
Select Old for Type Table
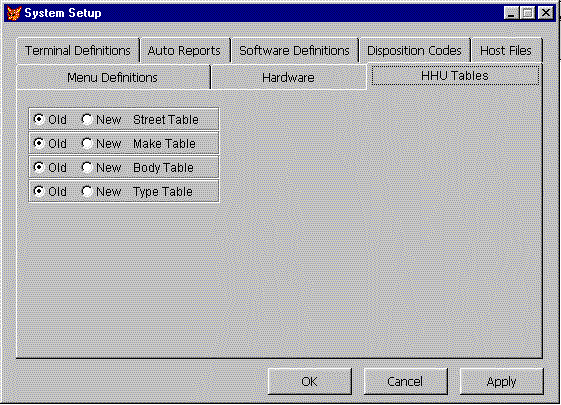point(39,191)
